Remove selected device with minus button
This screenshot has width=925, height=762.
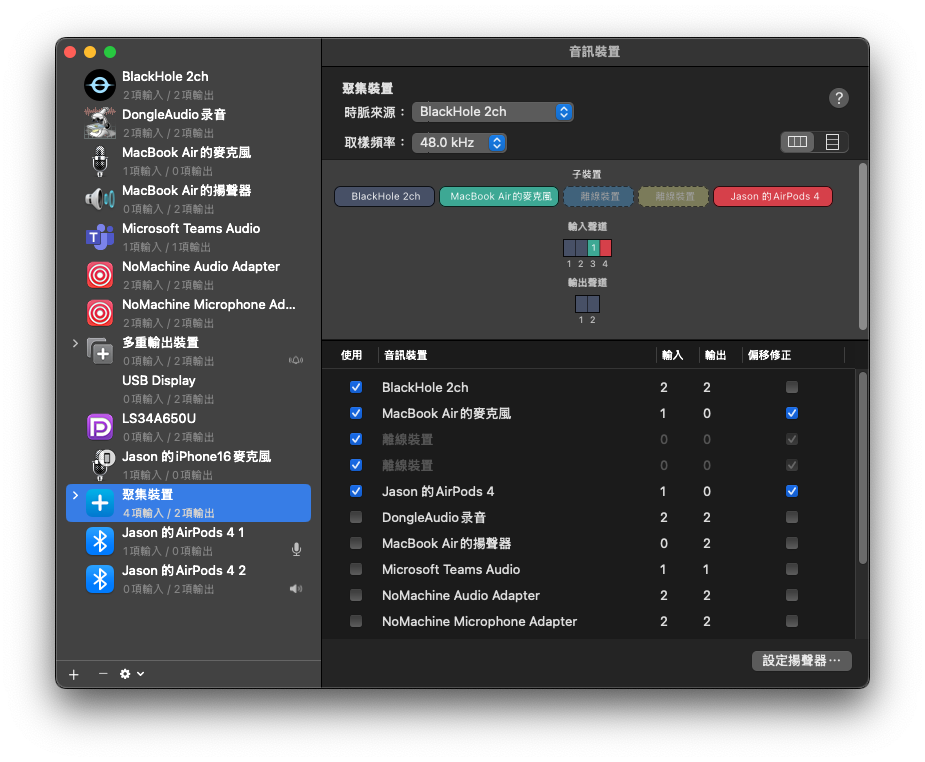point(103,674)
